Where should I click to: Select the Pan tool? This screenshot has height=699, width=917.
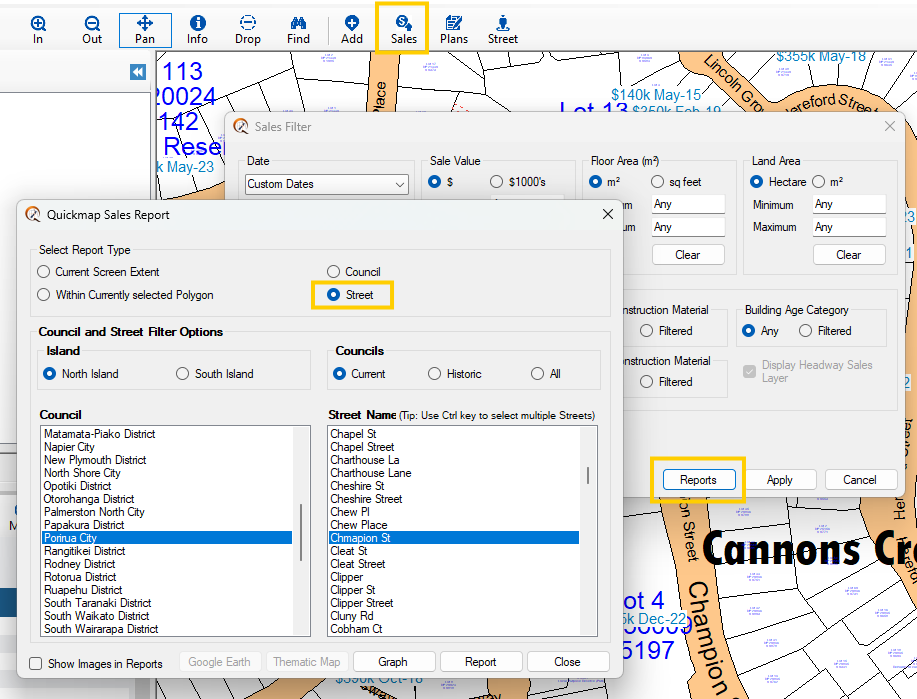pyautogui.click(x=145, y=29)
